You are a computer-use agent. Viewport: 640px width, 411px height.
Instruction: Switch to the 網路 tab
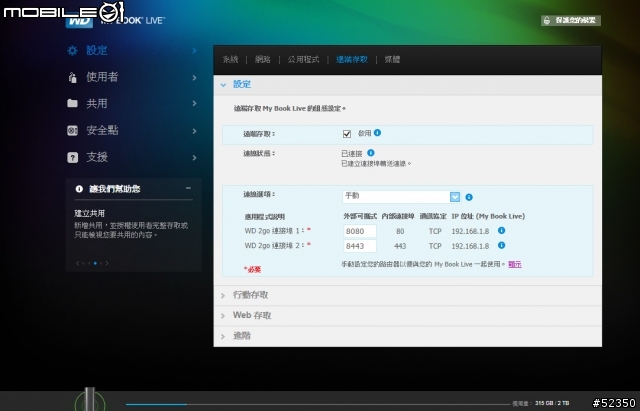[263, 60]
